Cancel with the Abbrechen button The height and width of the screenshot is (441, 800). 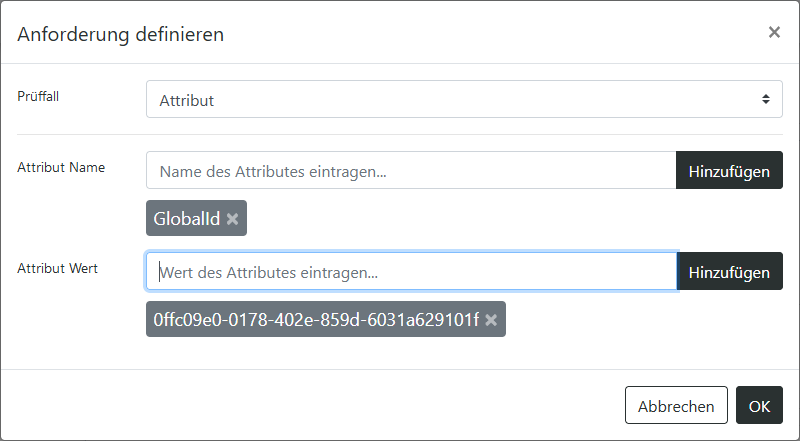tap(676, 405)
